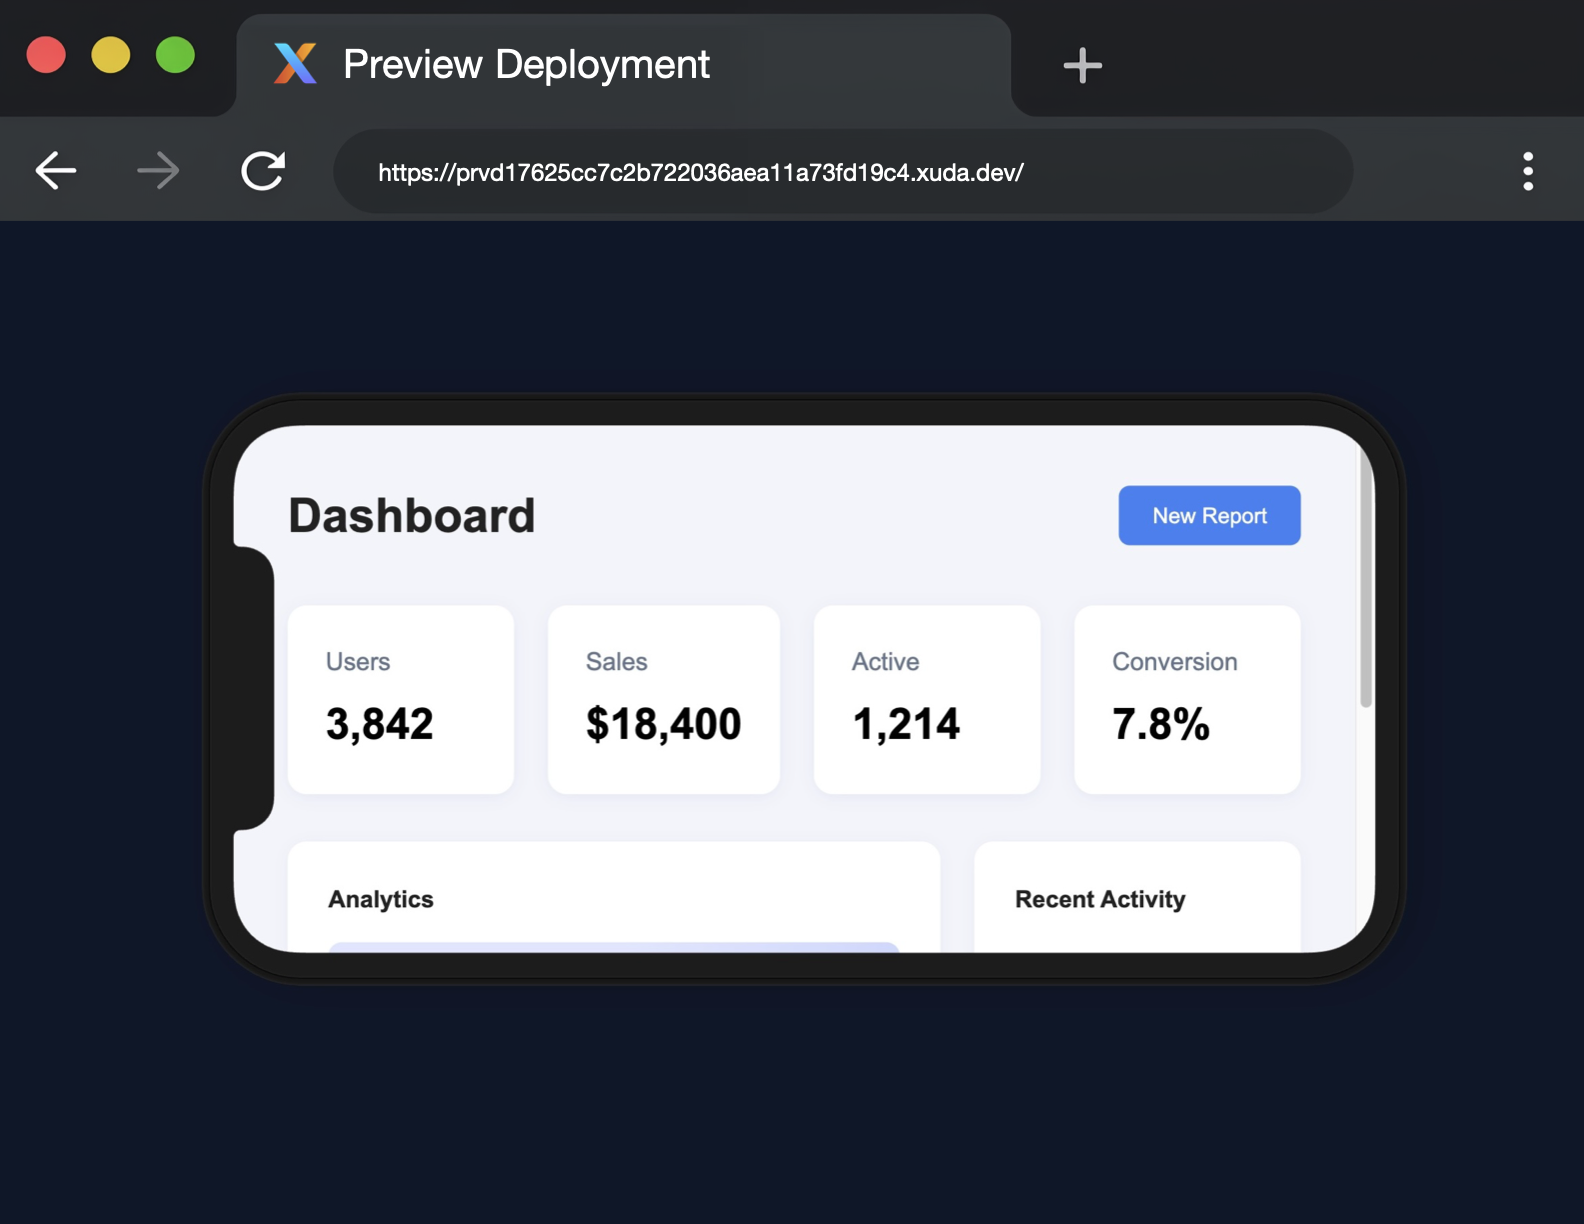Click the X logo favicon in tab

[x=295, y=64]
